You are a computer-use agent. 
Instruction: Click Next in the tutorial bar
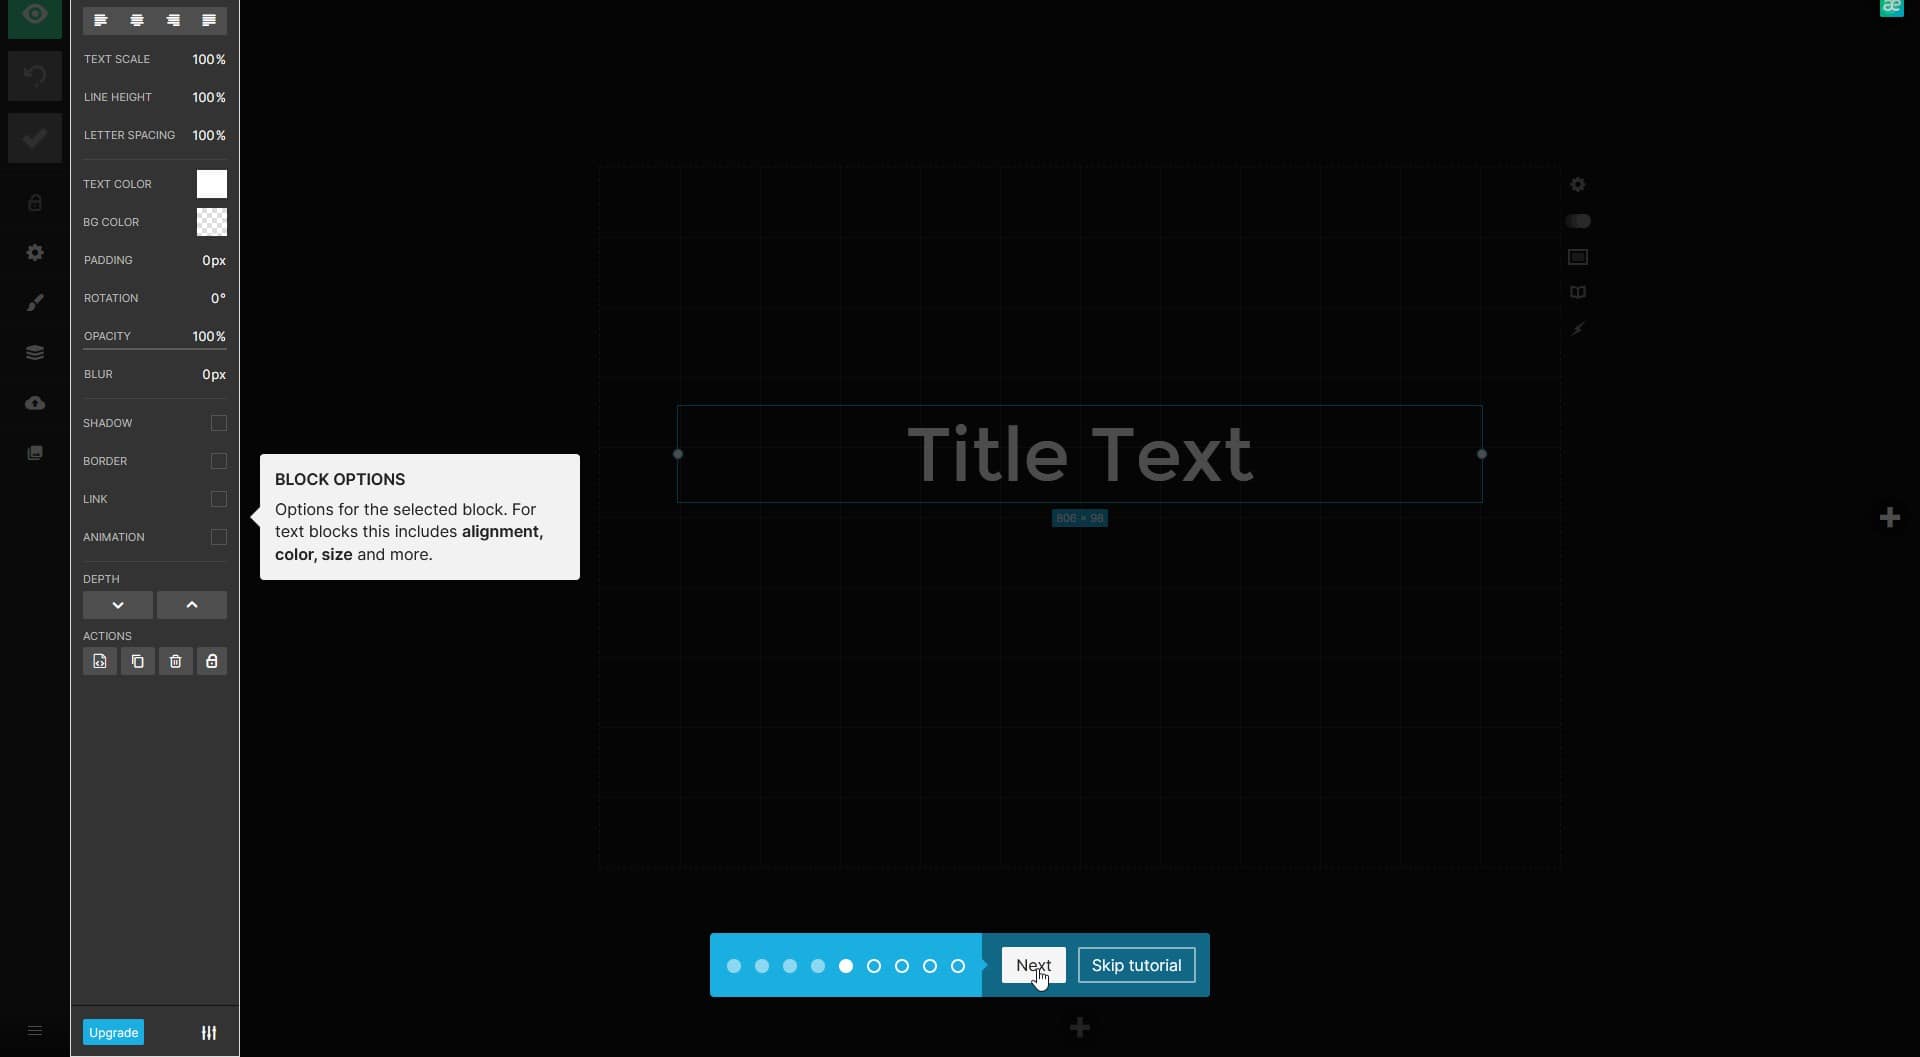pos(1033,965)
